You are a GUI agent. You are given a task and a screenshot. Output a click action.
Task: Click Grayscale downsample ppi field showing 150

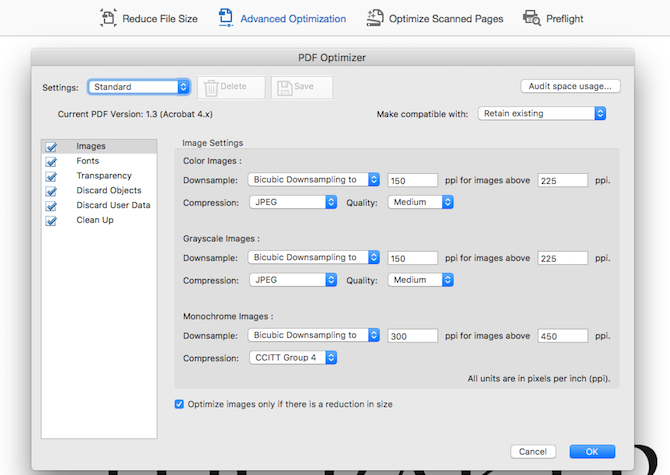(412, 258)
